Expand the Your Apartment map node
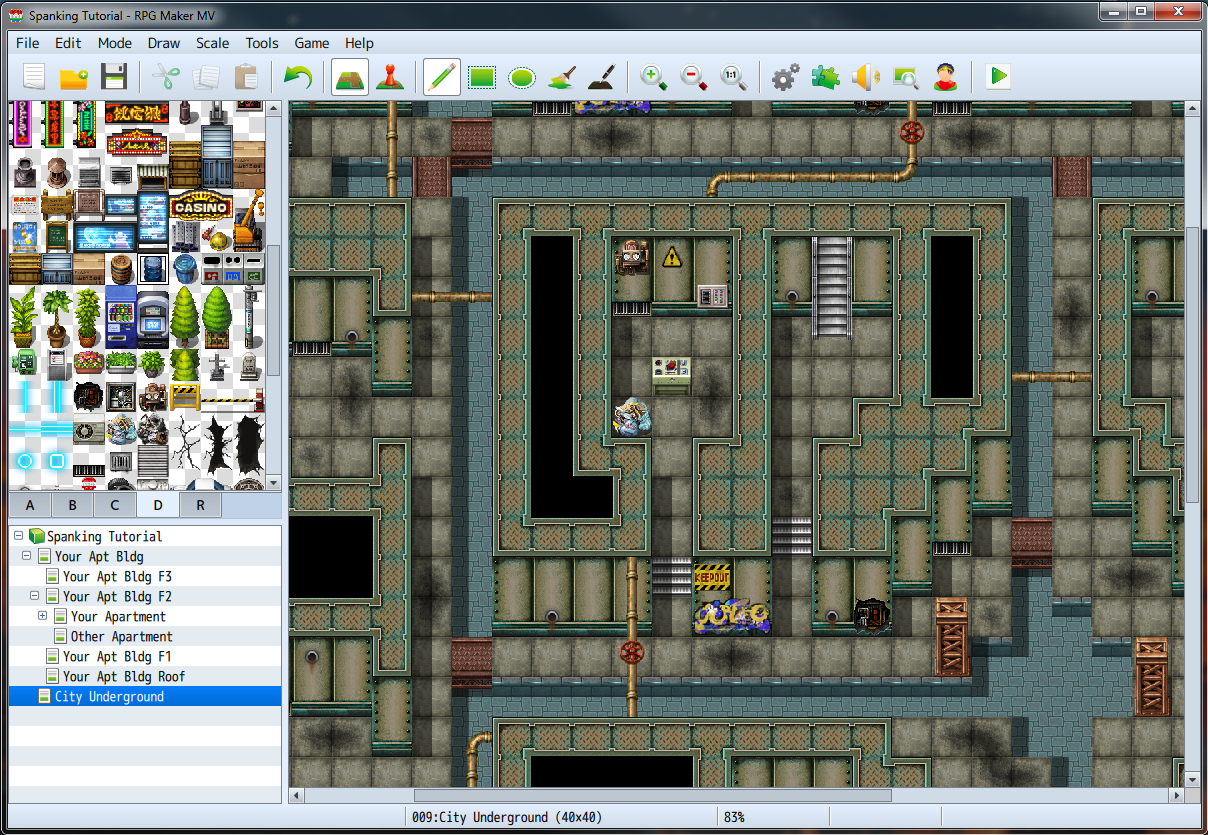Image resolution: width=1208 pixels, height=835 pixels. [x=43, y=616]
